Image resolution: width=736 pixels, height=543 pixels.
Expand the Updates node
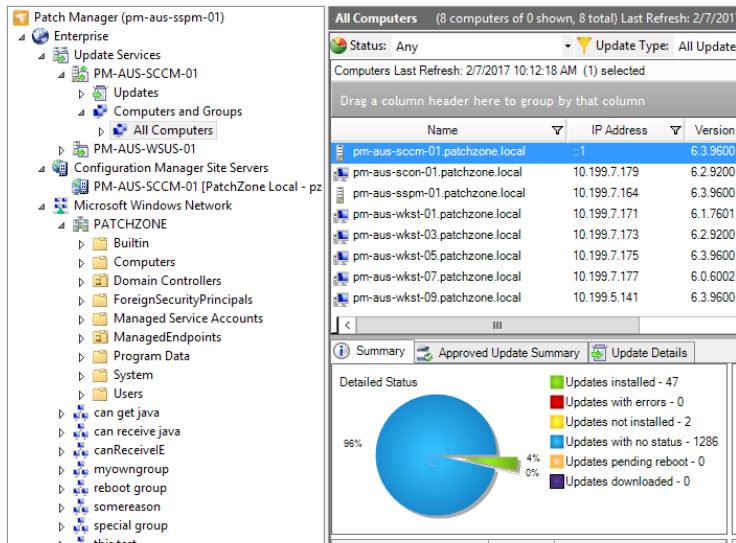(81, 94)
